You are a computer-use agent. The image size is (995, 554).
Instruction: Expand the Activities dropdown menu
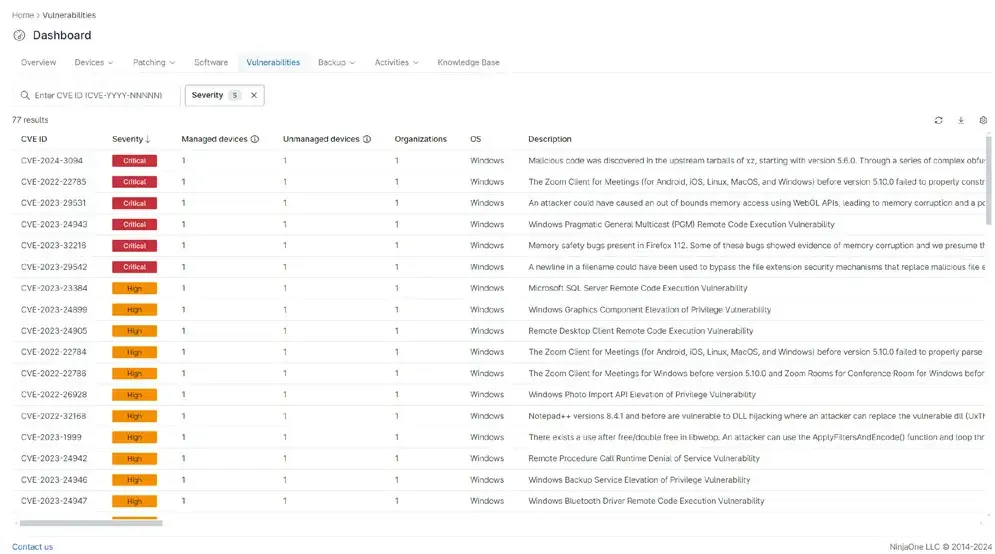pyautogui.click(x=396, y=62)
